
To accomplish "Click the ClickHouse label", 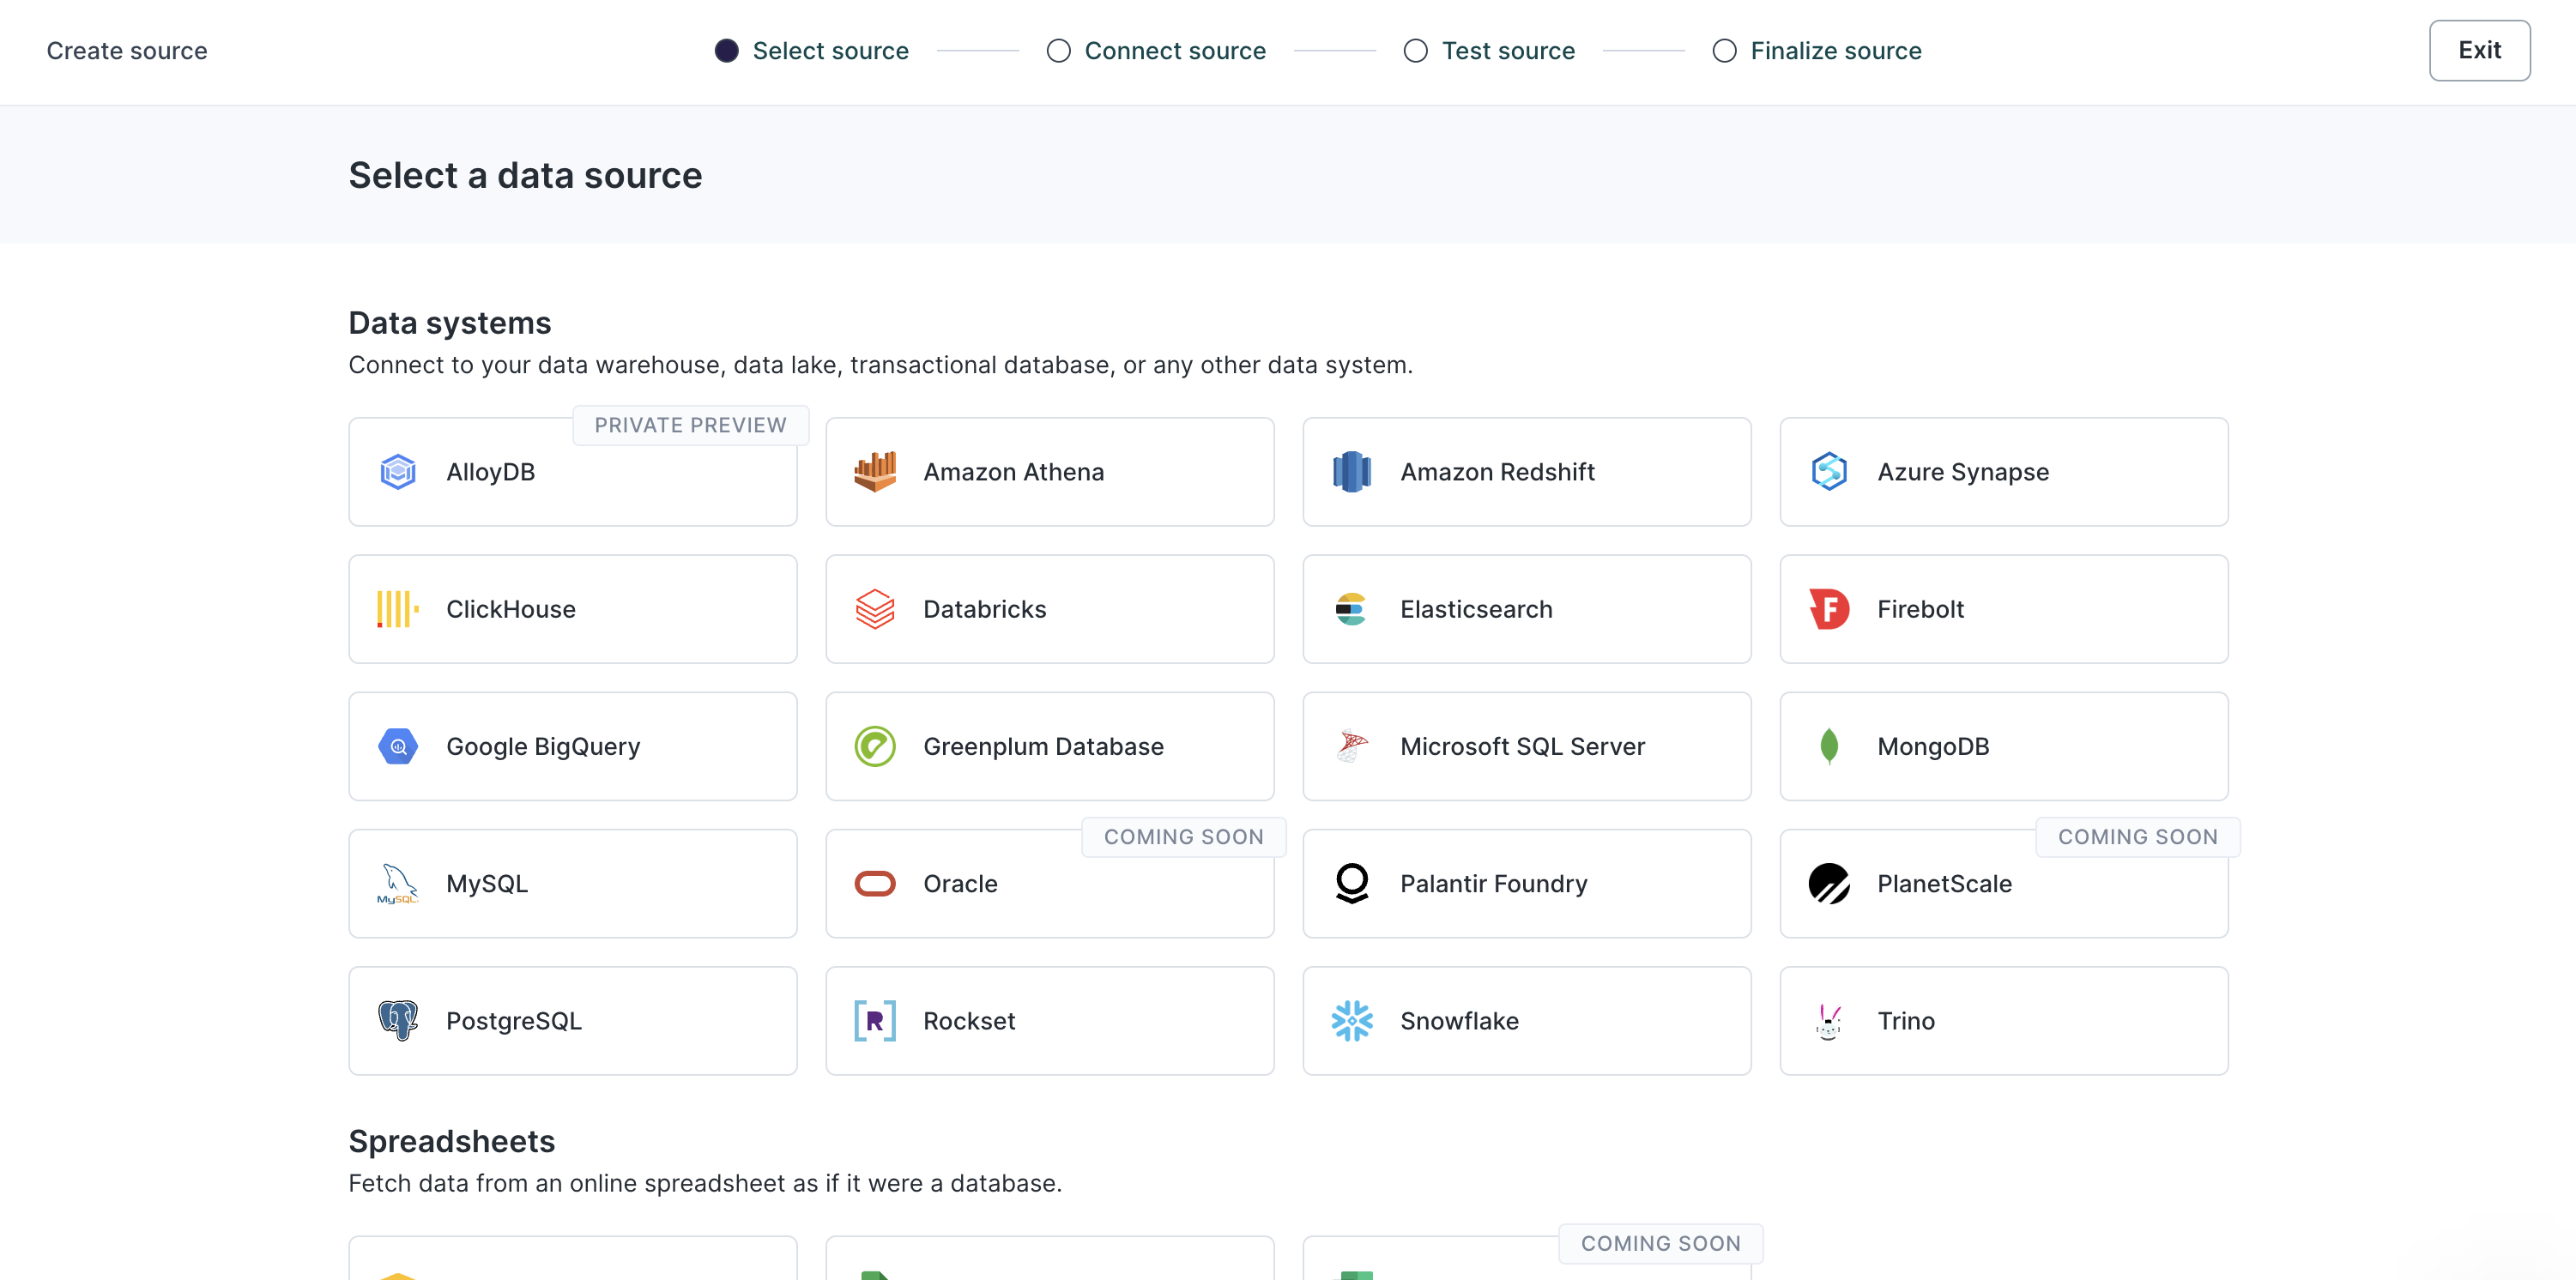I will 511,609.
